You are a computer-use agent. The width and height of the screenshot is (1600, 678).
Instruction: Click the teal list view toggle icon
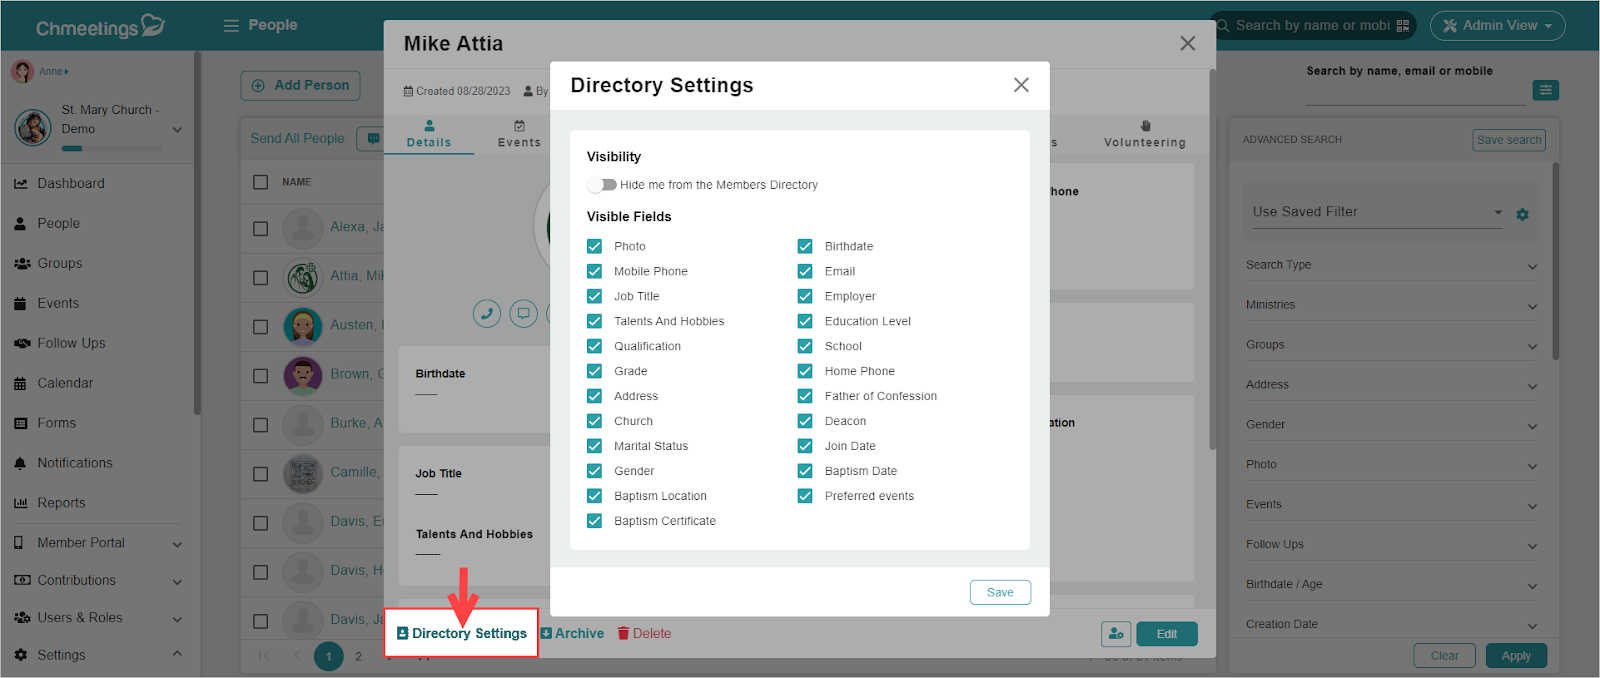click(1545, 90)
